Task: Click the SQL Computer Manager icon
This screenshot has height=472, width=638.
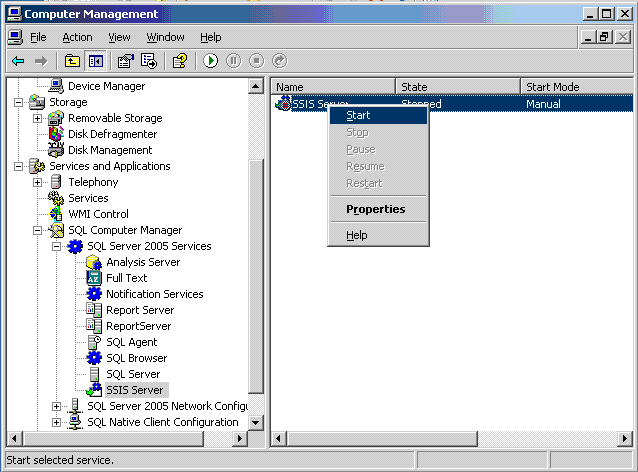Action: (x=56, y=230)
